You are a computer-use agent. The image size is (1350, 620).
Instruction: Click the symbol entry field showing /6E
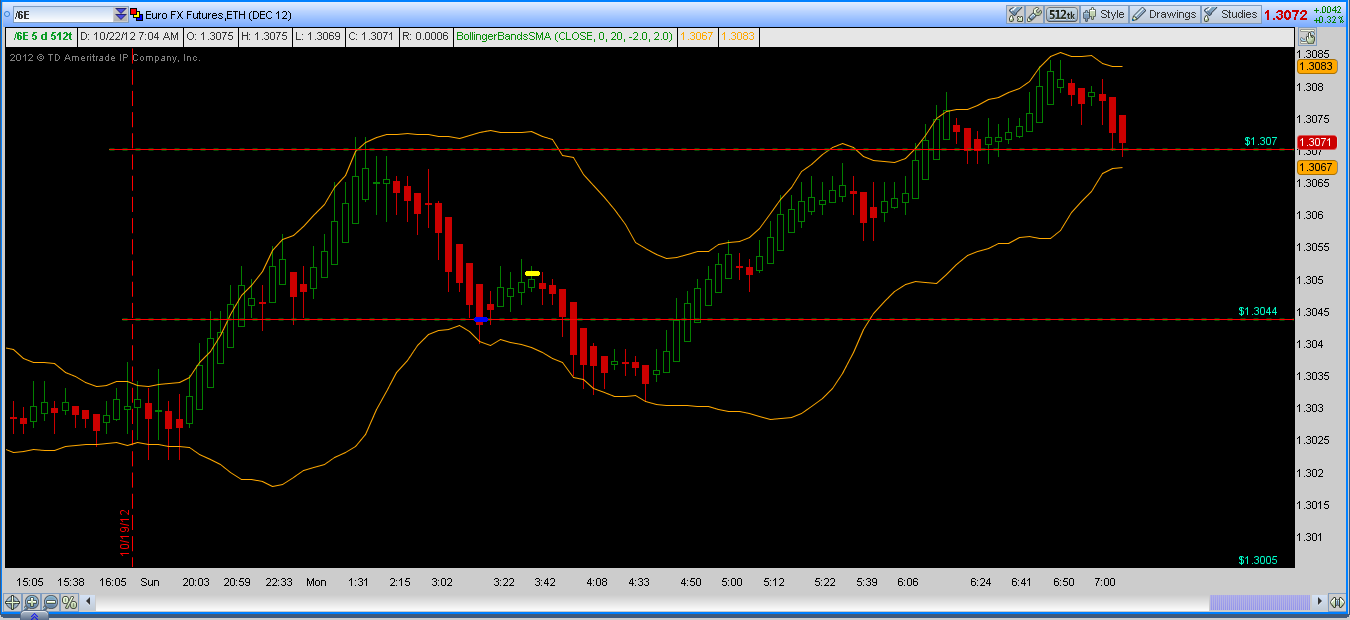61,14
